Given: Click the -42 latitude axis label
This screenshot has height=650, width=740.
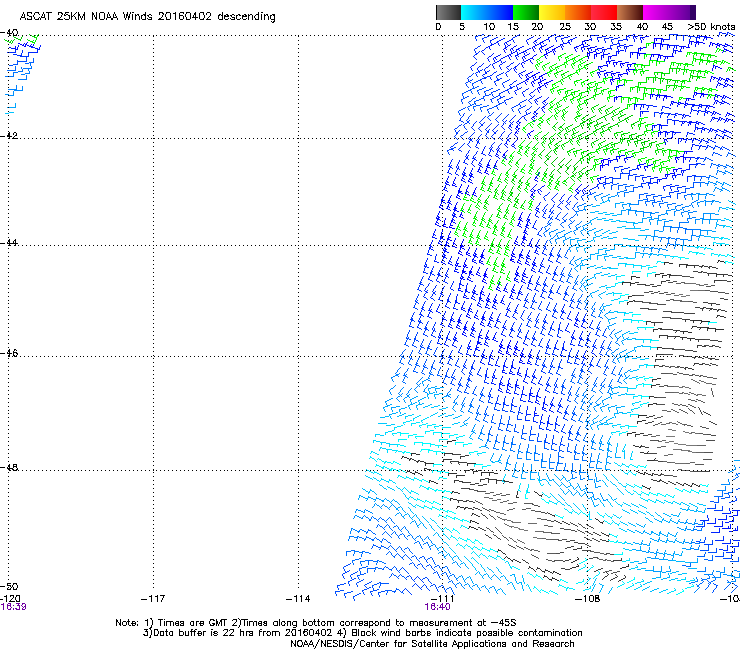Looking at the screenshot, I should pos(9,135).
